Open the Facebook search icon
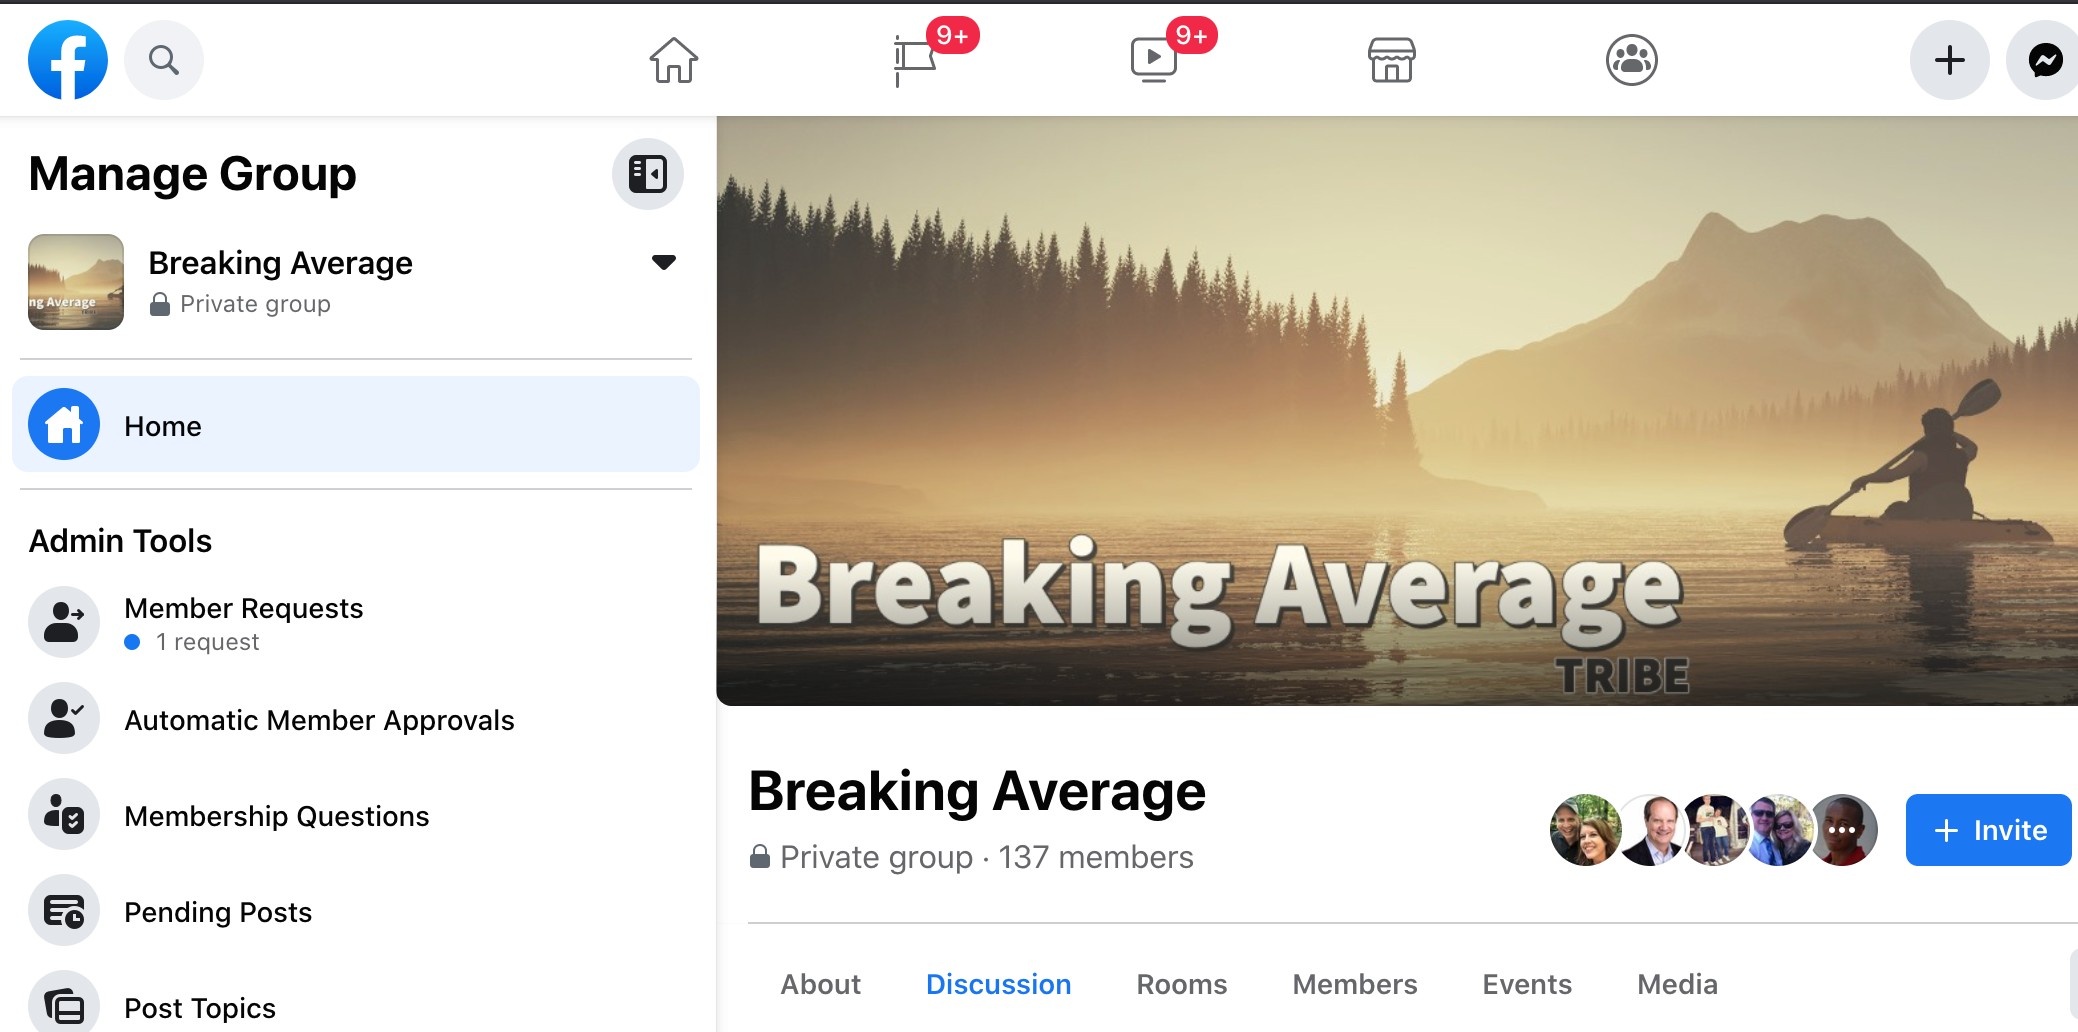Viewport: 2078px width, 1032px height. [x=164, y=60]
